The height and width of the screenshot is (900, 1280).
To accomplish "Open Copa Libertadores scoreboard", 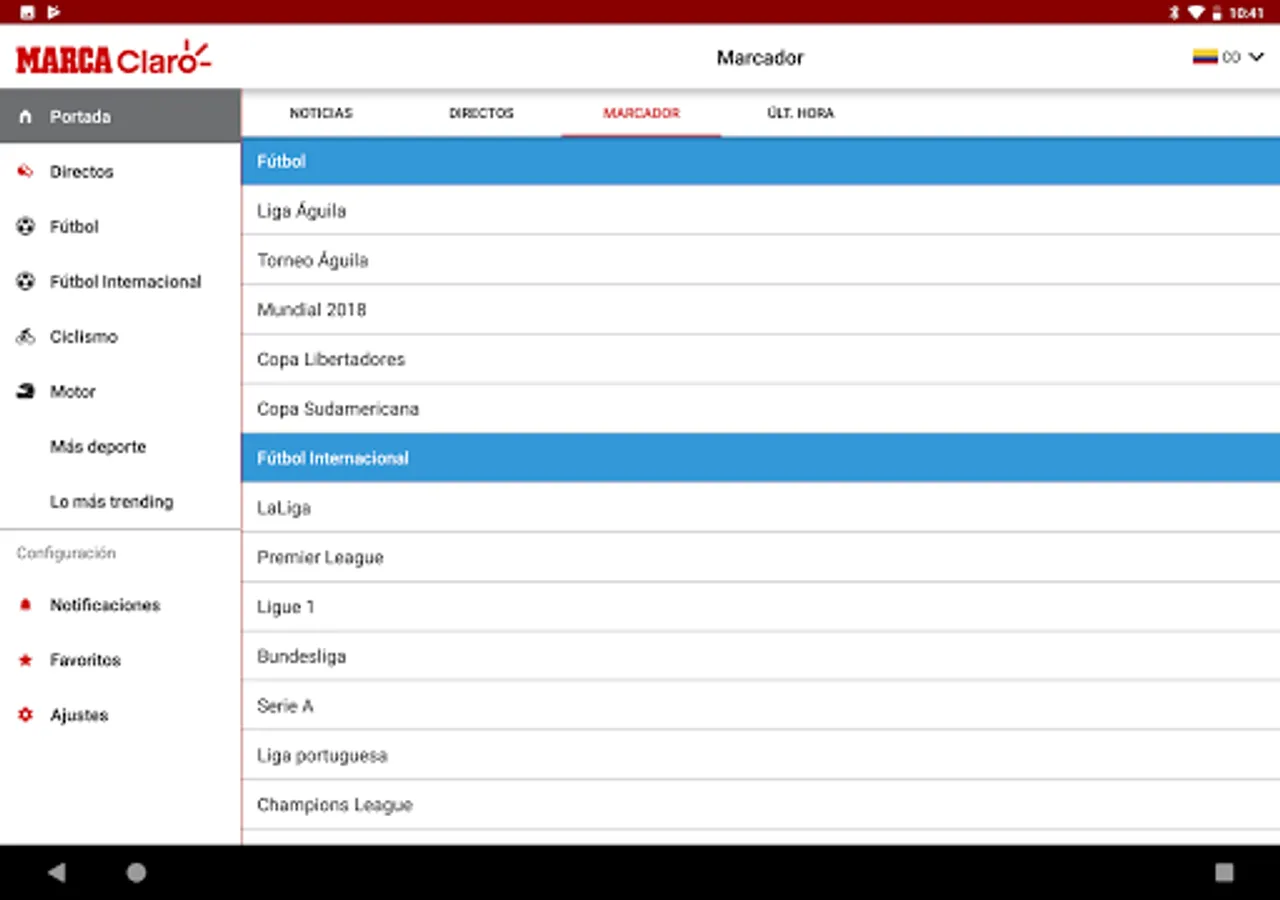I will point(761,359).
